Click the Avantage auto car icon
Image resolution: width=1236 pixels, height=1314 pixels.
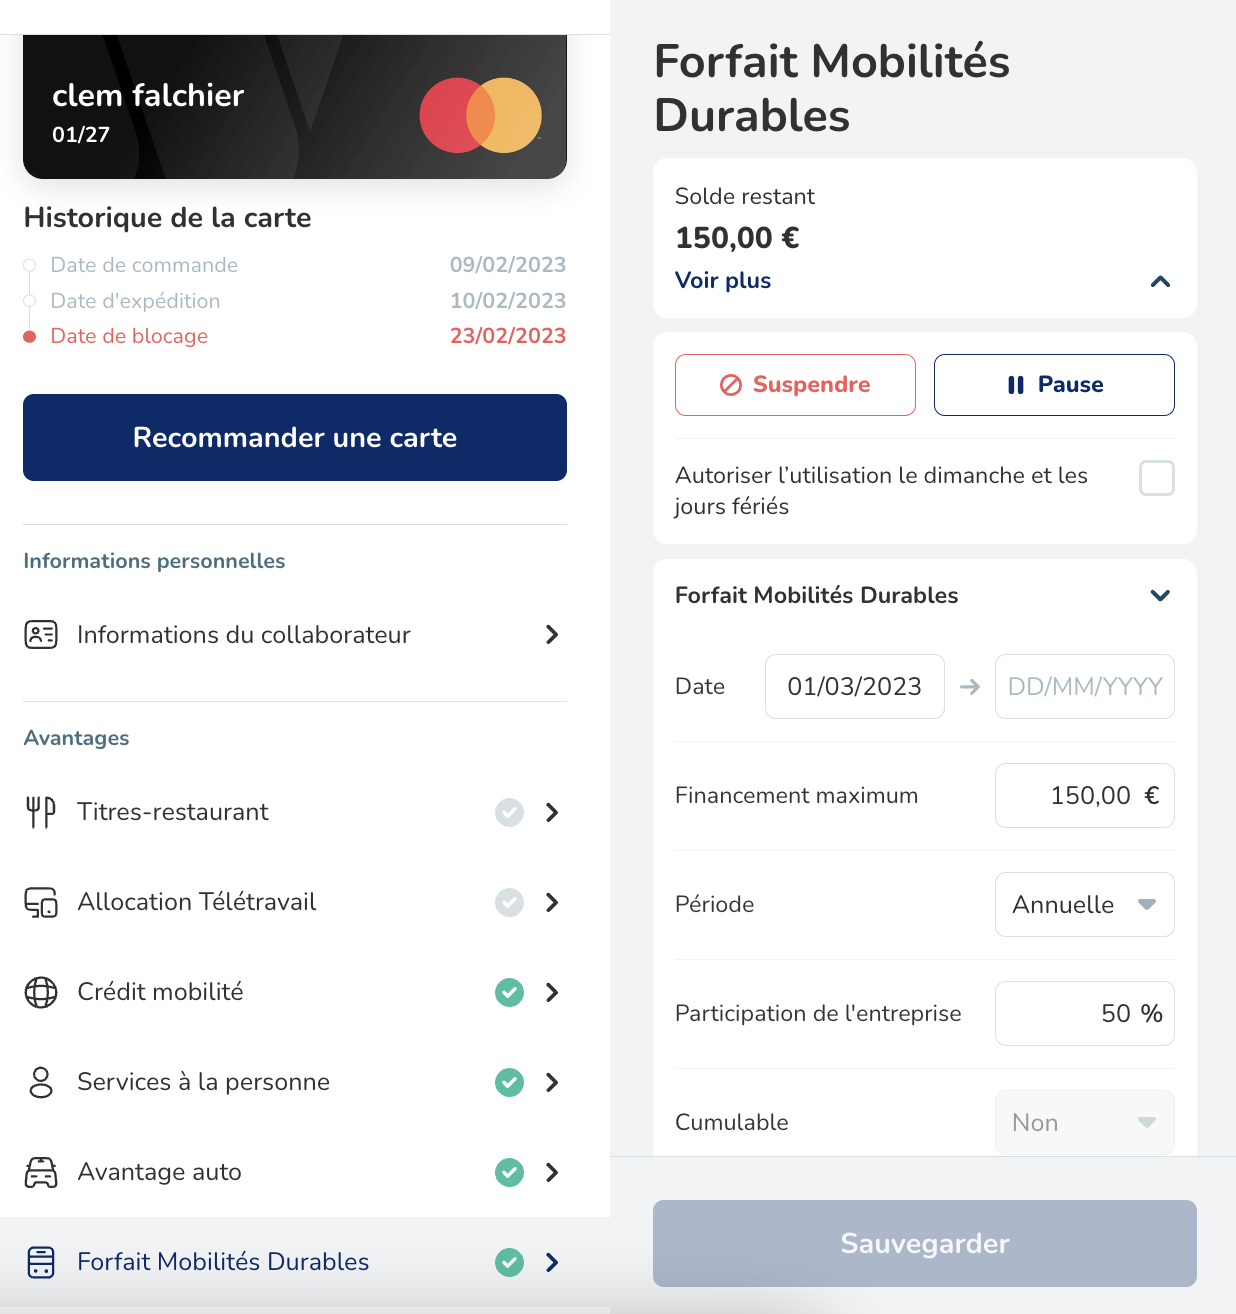click(x=41, y=1172)
